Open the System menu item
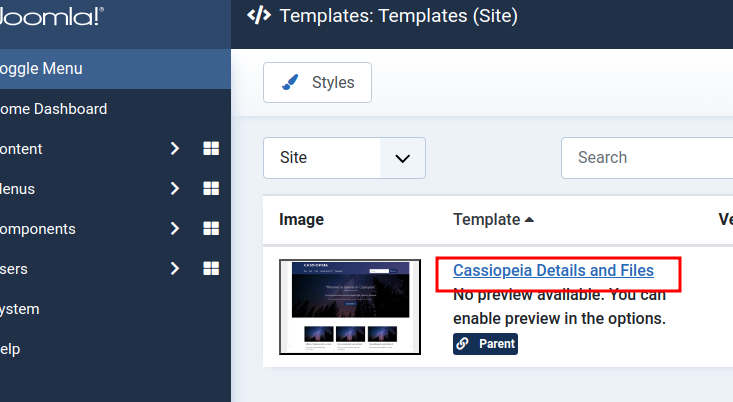This screenshot has height=402, width=733. click(x=20, y=309)
